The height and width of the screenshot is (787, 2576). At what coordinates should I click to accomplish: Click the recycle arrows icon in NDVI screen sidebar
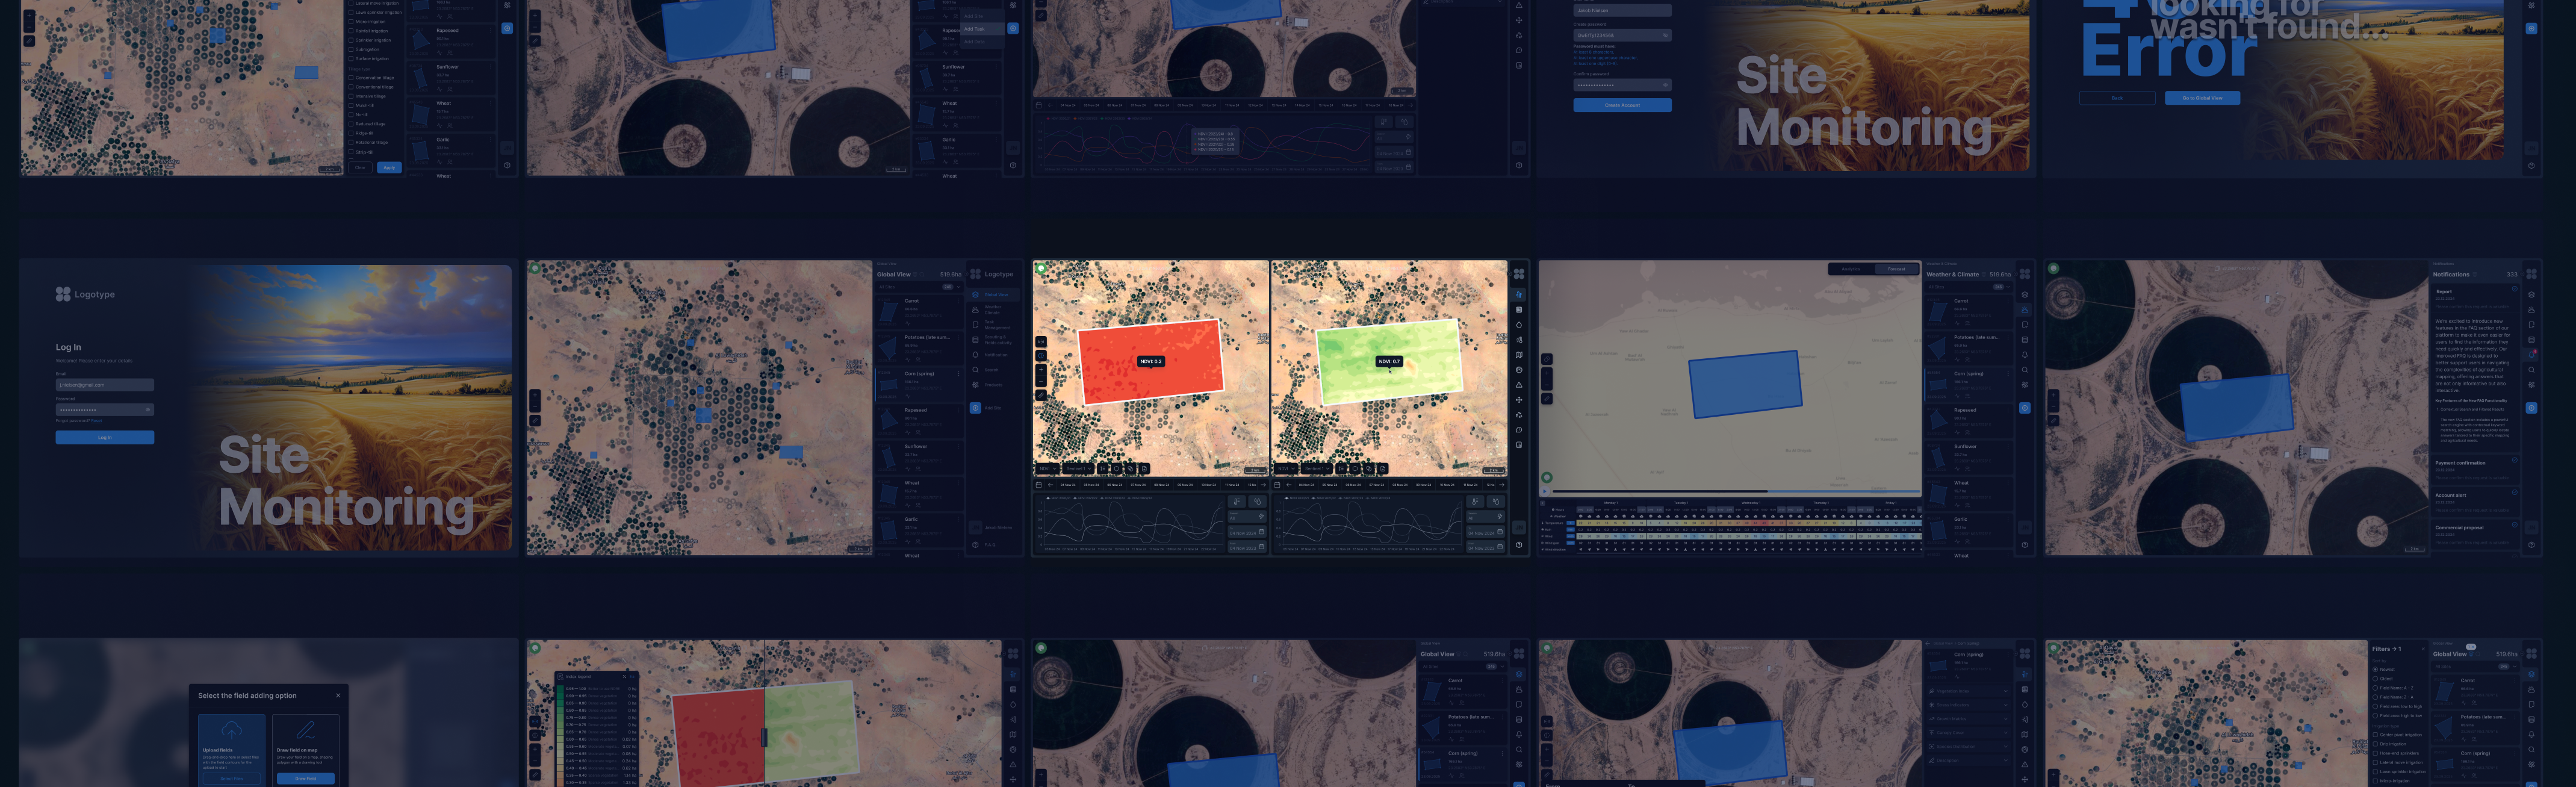1519,415
